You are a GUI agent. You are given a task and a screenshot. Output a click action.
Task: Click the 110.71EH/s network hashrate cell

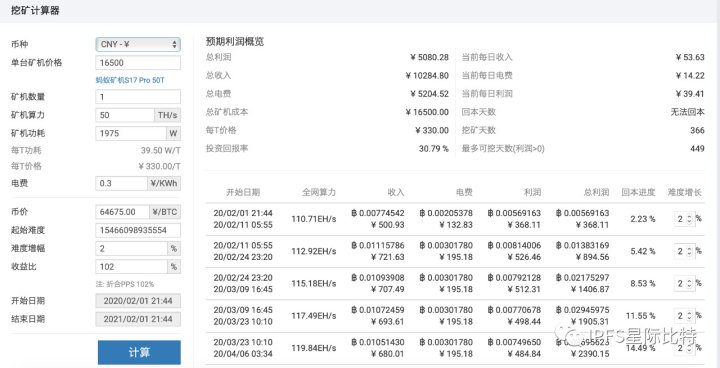coord(314,219)
